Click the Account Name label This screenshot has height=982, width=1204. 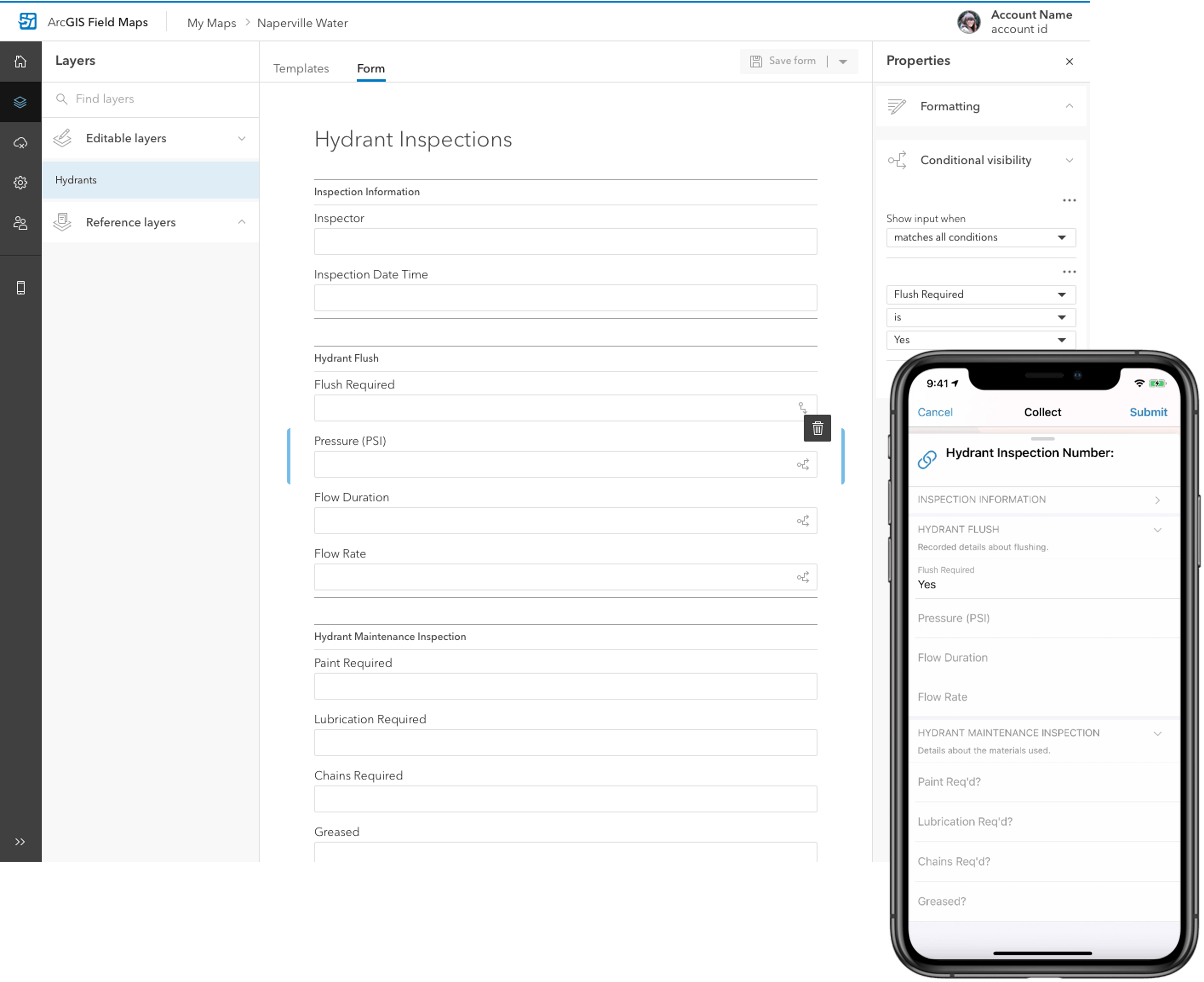pos(1031,15)
